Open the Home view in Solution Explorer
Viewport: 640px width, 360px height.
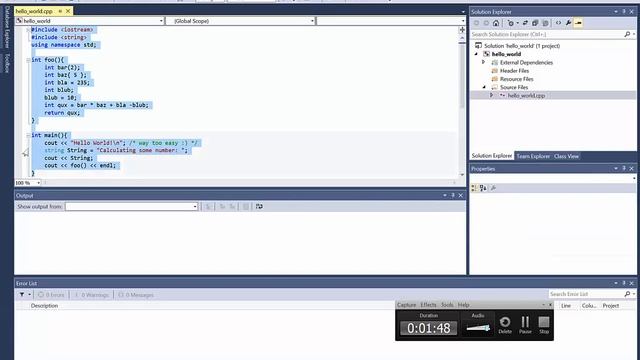(x=496, y=23)
